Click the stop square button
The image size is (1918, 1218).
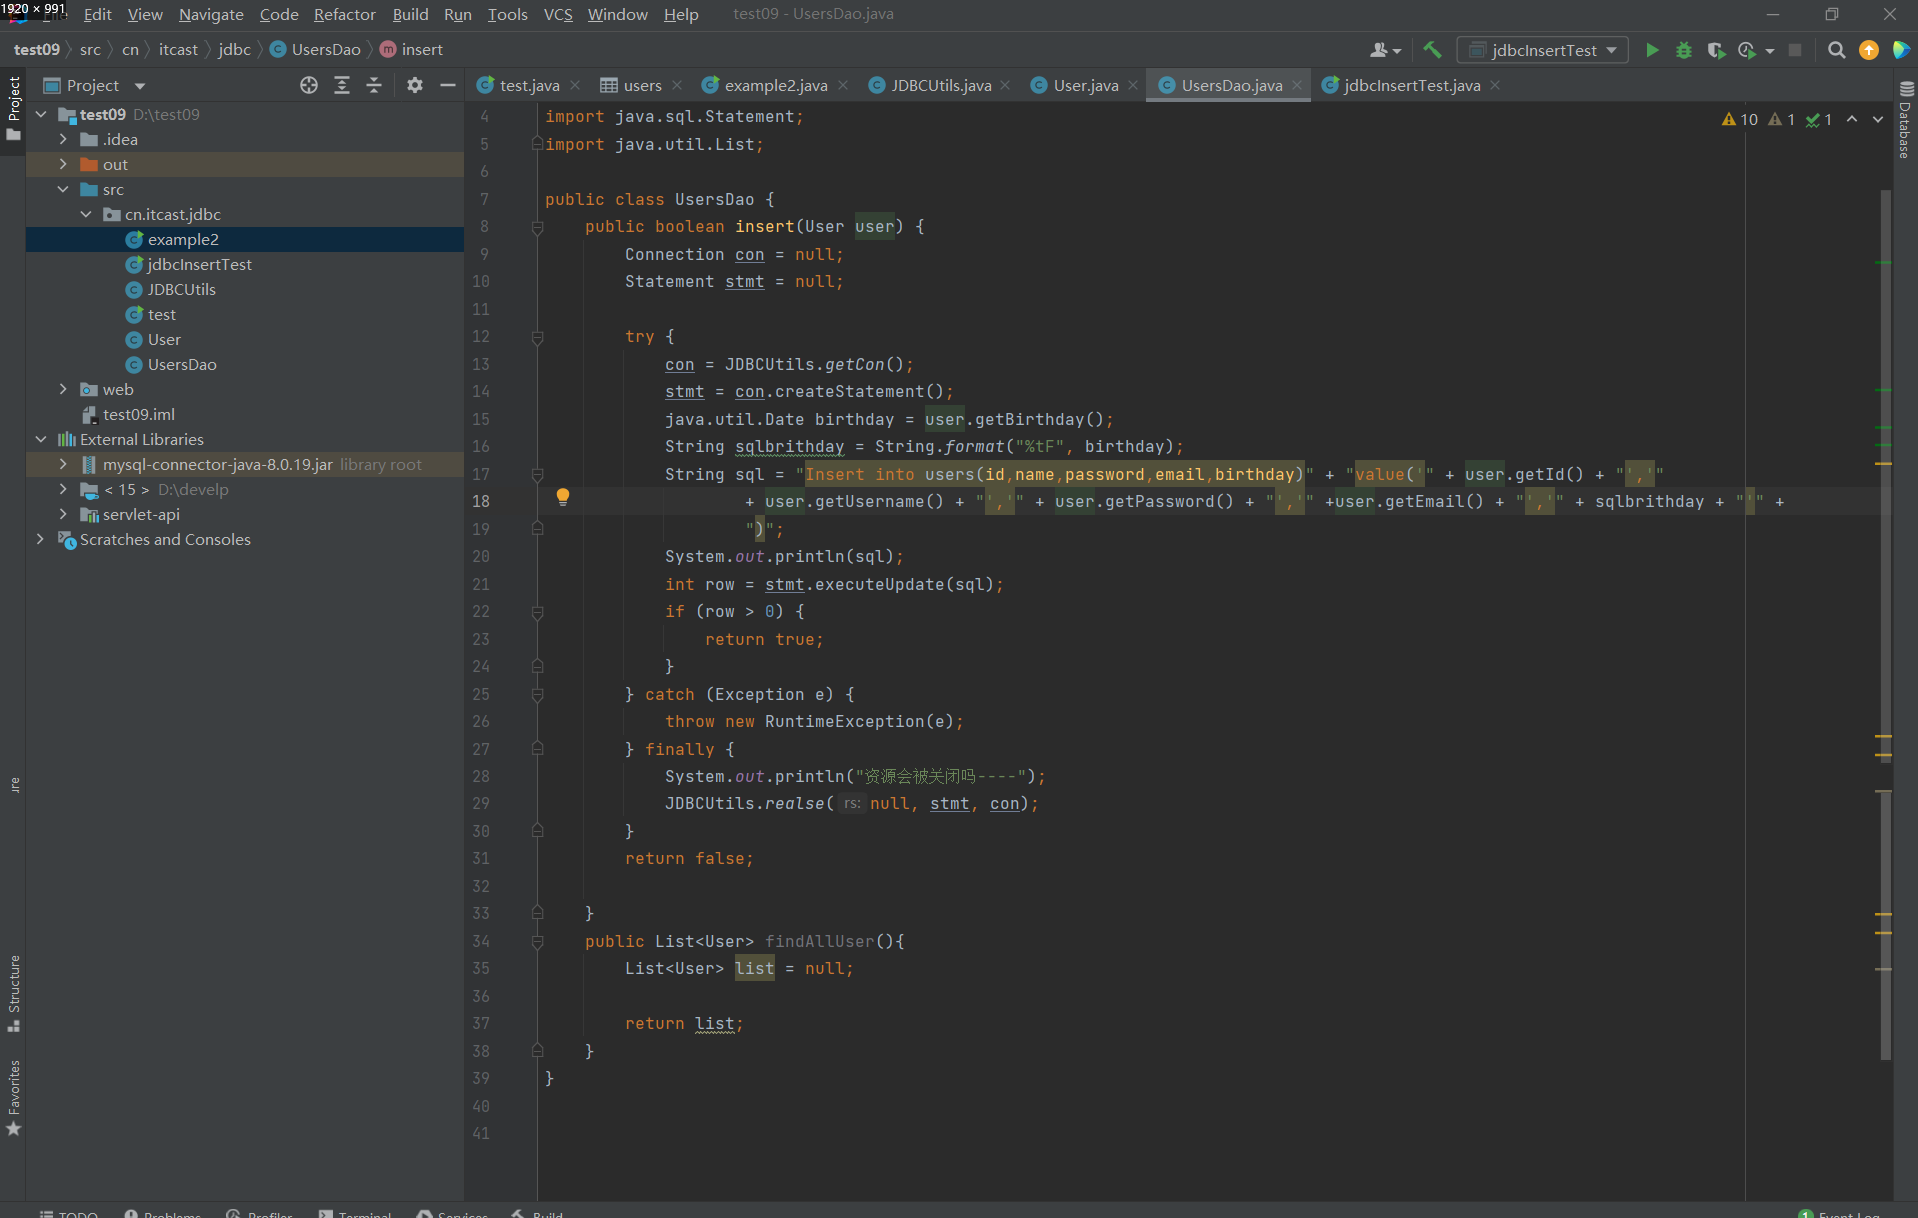(1795, 50)
